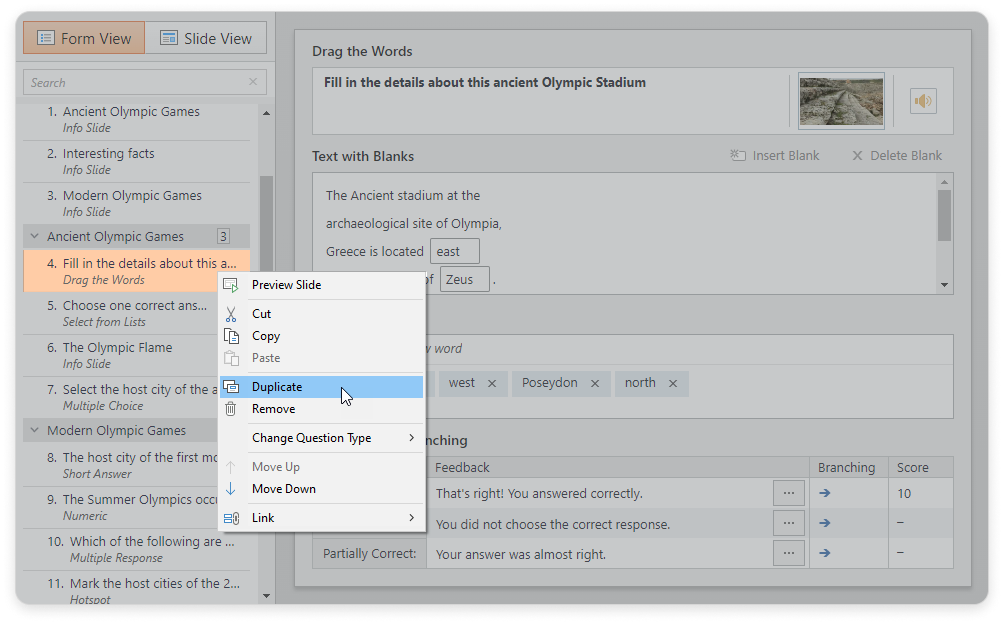This screenshot has height=624, width=1004.
Task: Select slide 6 The Olympic Flame
Action: (x=122, y=355)
